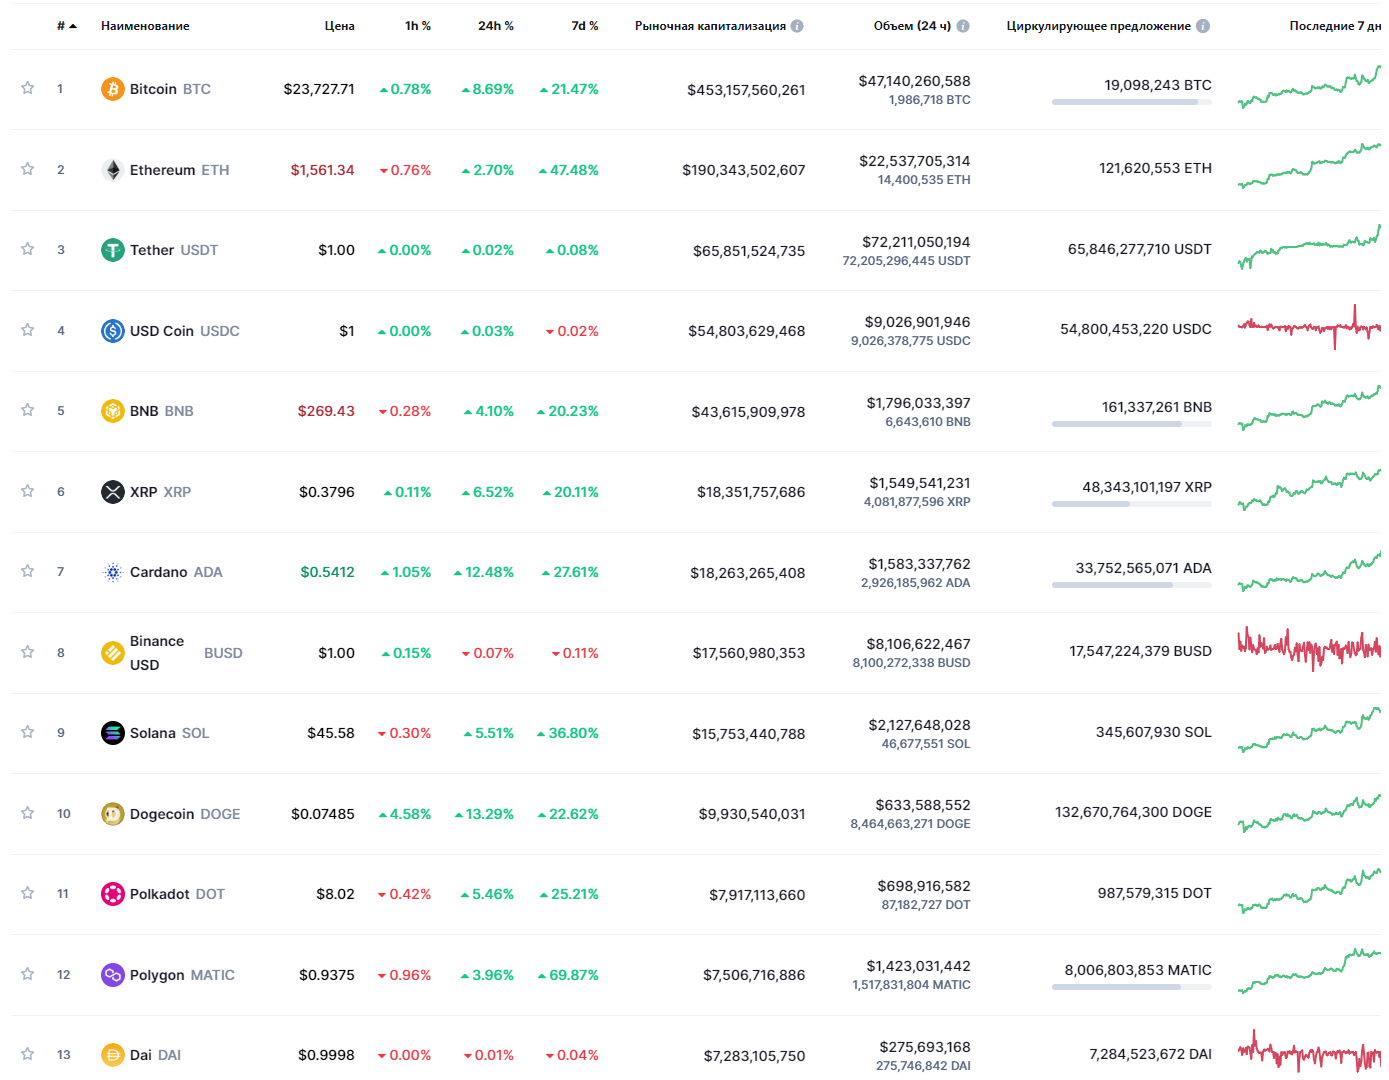Click the Solana logo icon
1389x1080 pixels.
pyautogui.click(x=113, y=733)
